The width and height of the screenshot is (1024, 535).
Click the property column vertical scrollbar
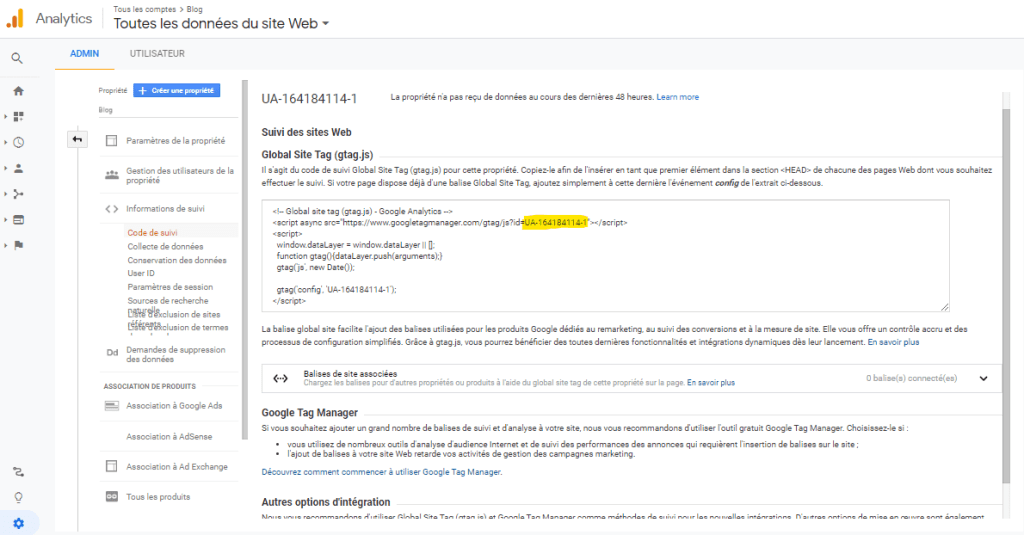(x=245, y=259)
